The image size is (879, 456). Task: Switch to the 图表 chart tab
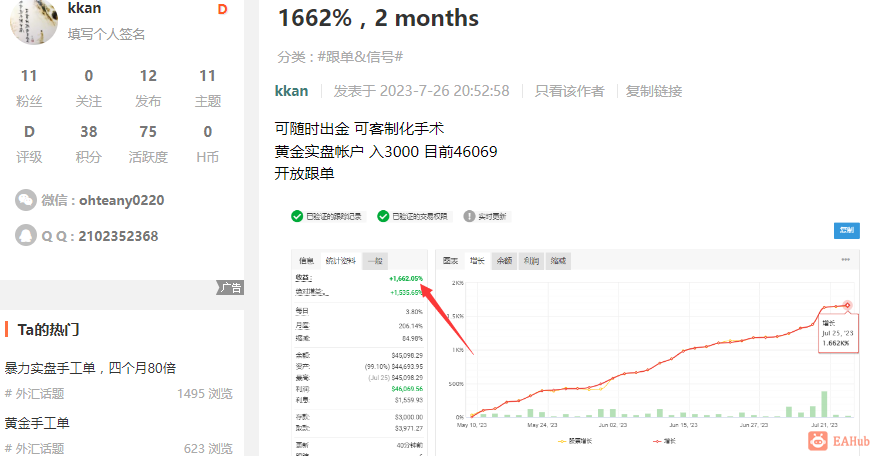click(x=450, y=260)
